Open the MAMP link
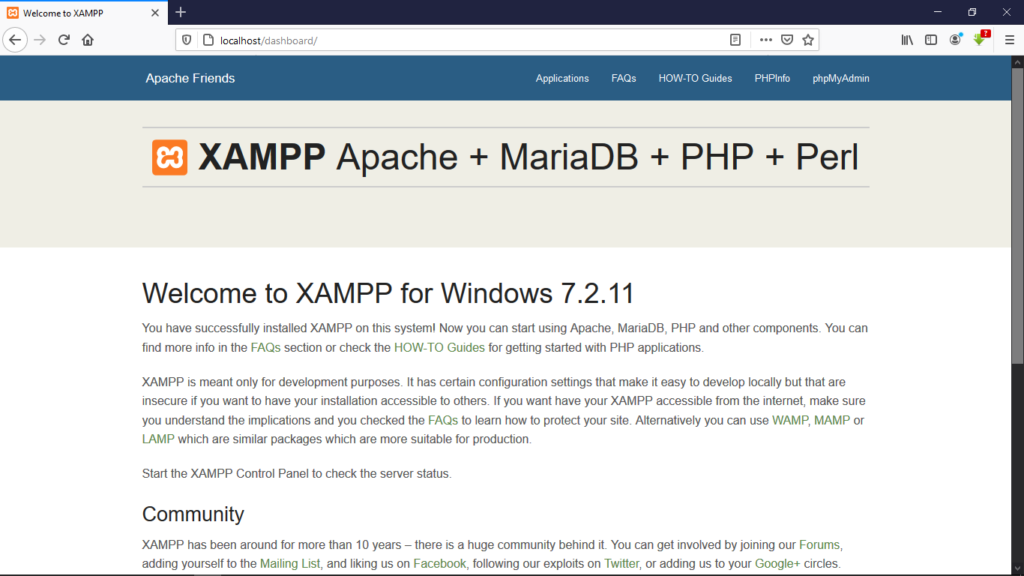The height and width of the screenshot is (576, 1024). (x=831, y=420)
